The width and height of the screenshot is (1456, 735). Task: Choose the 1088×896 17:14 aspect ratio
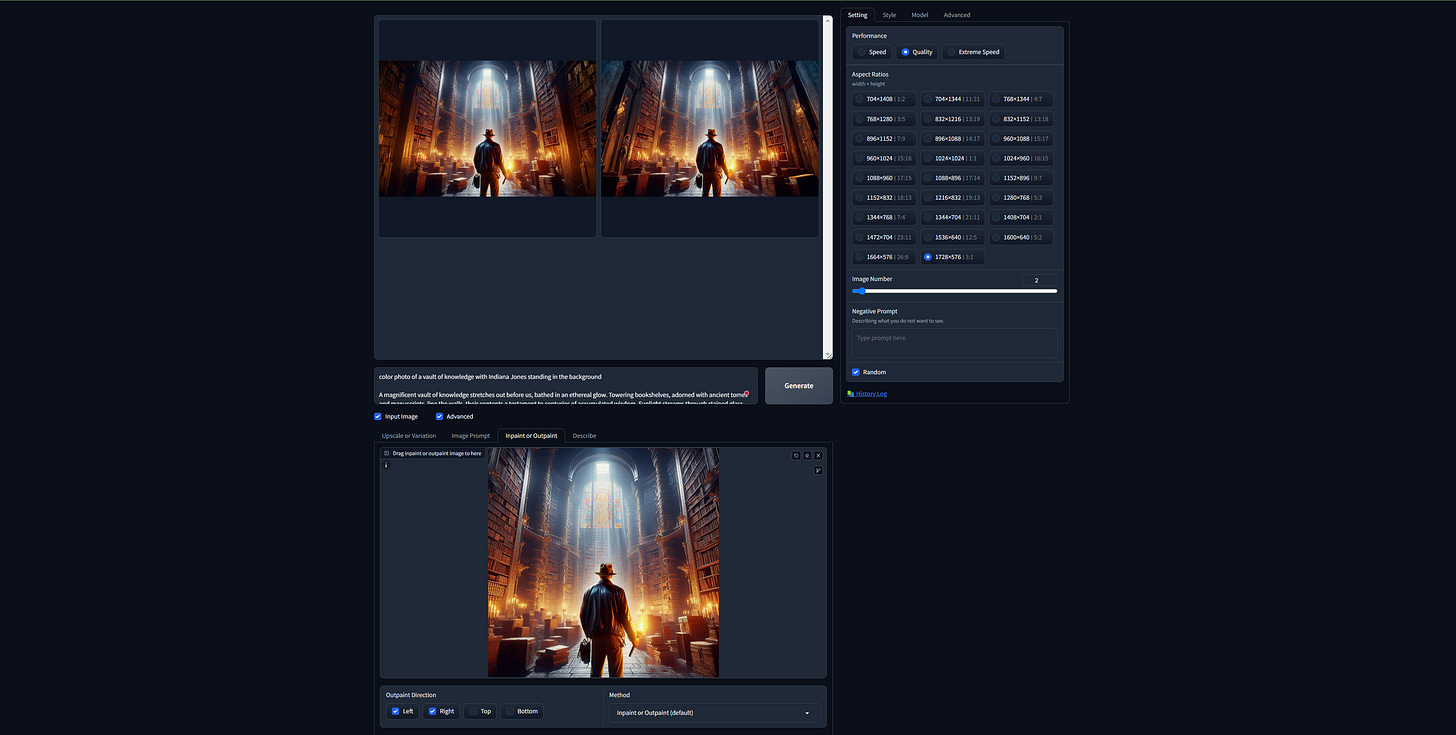coord(952,178)
